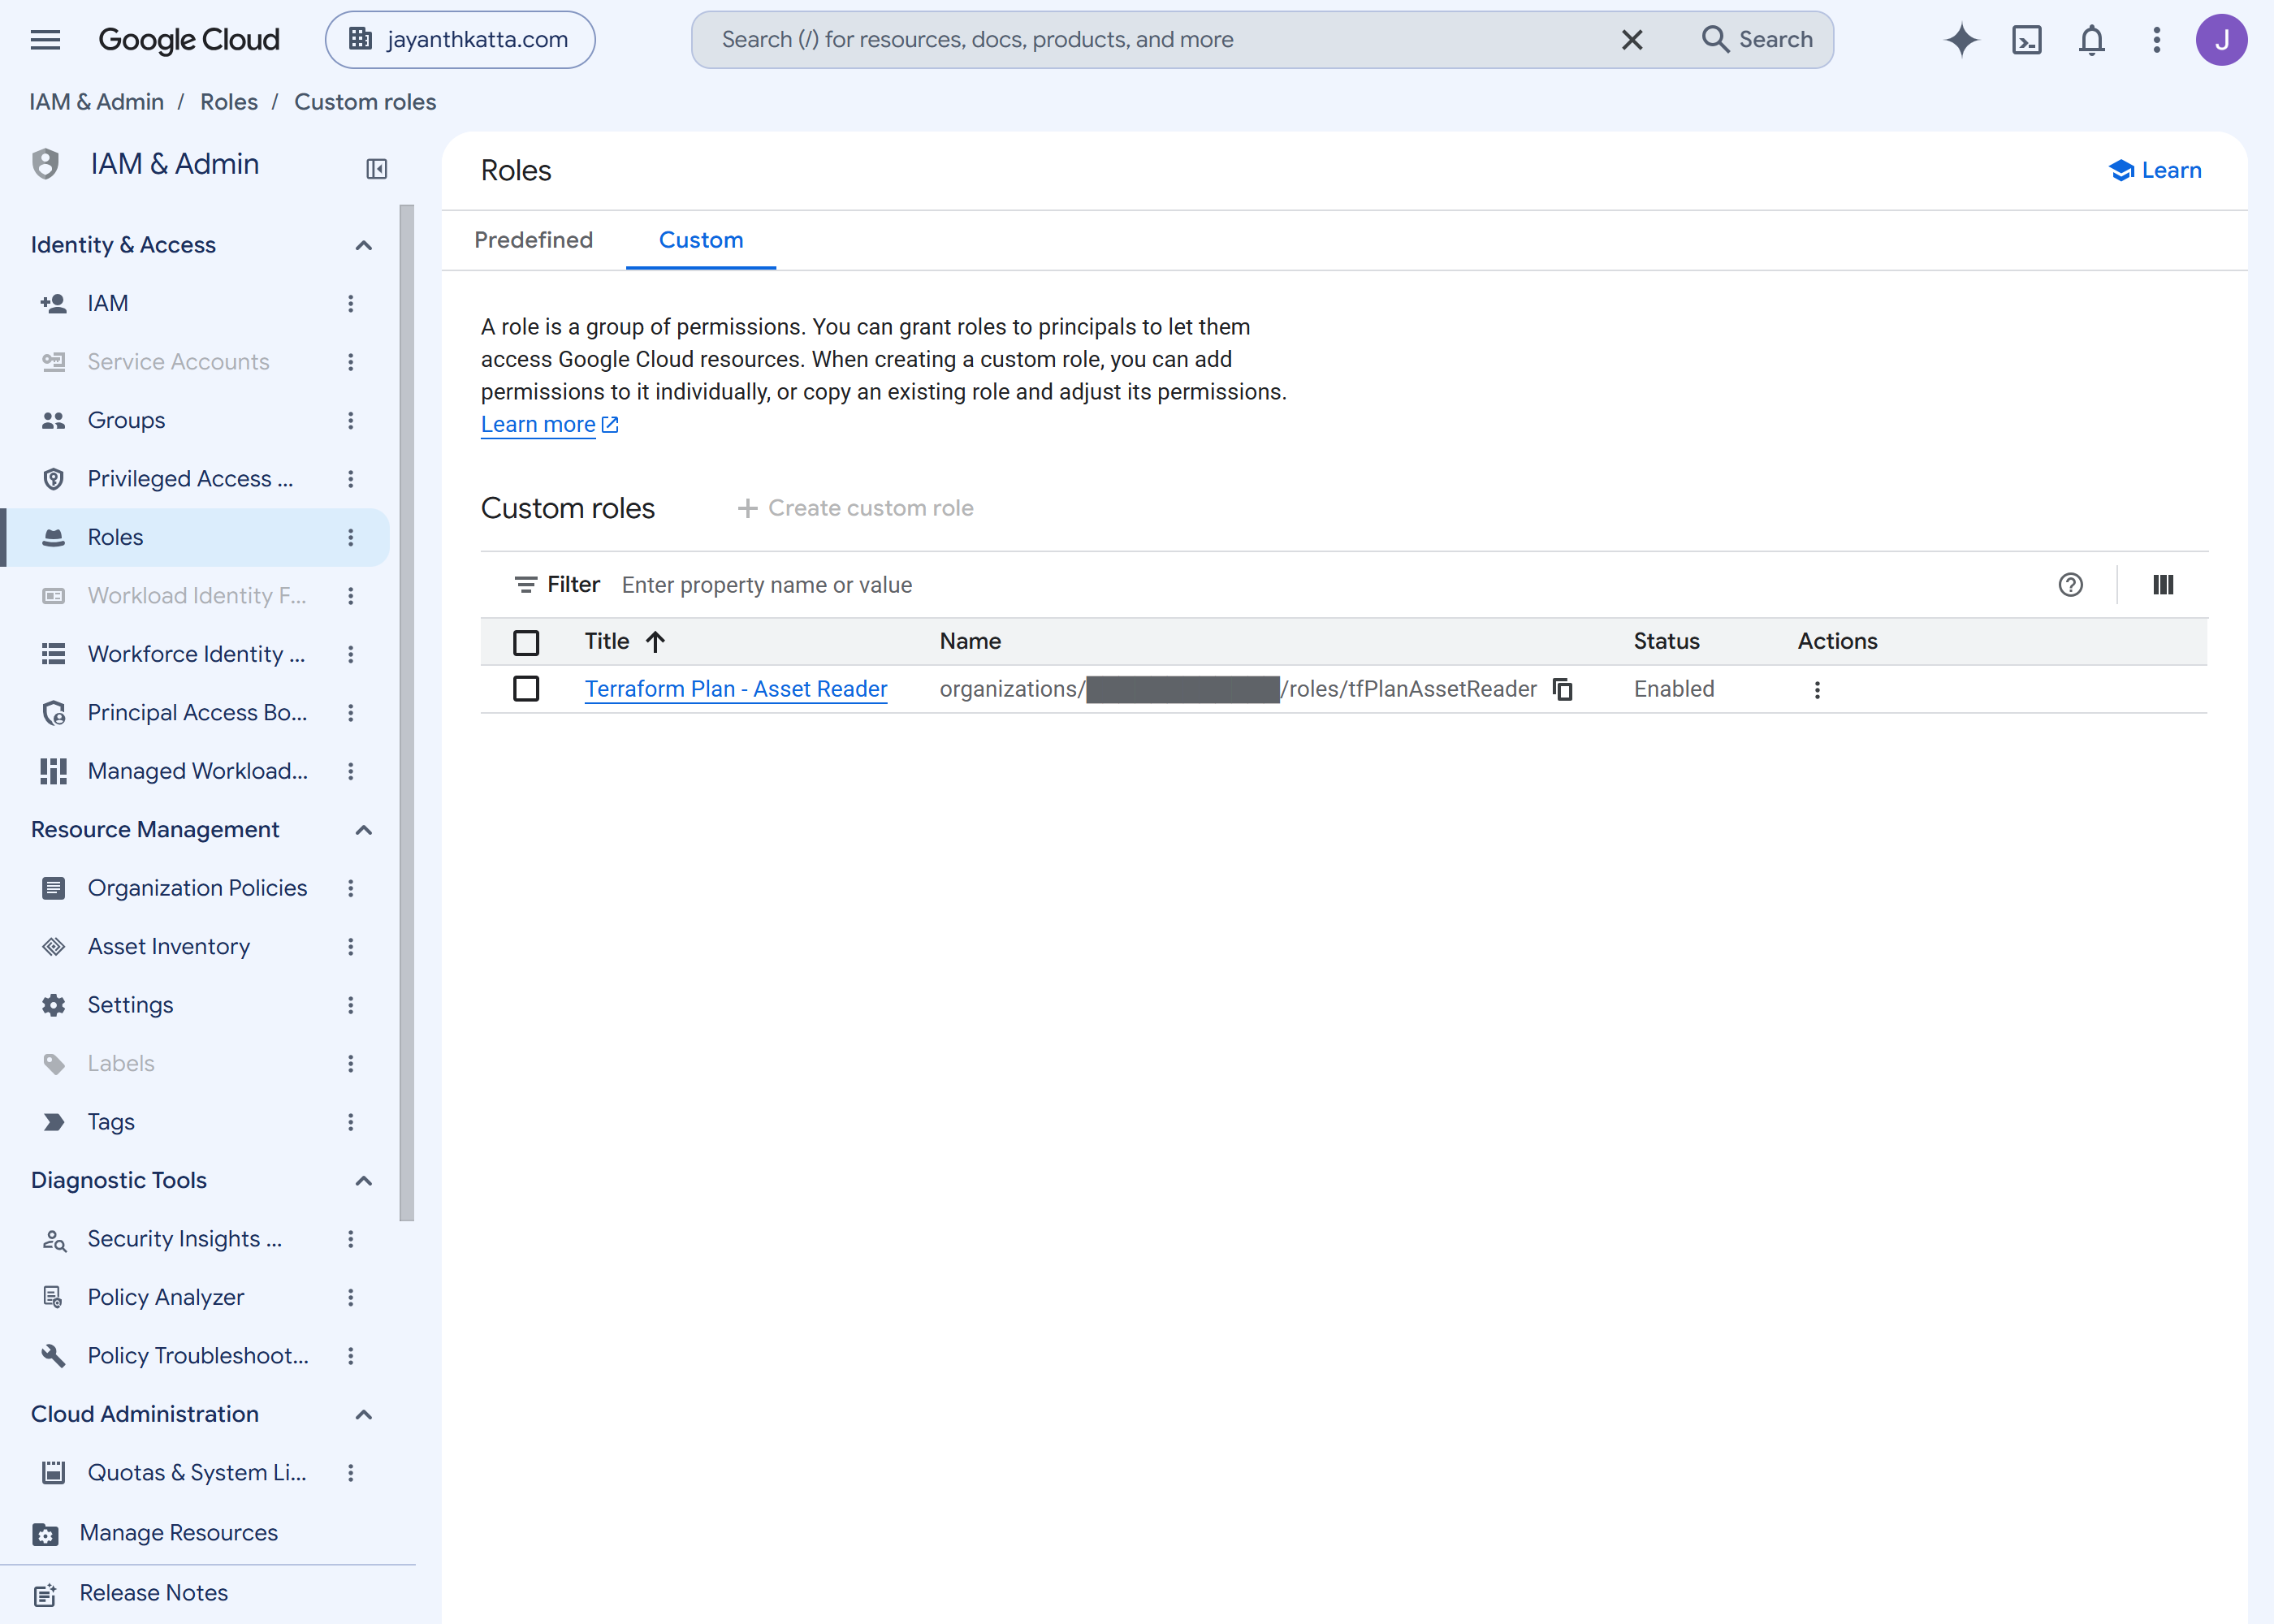2274x1624 pixels.
Task: Open Tags in the sidebar
Action: (110, 1122)
